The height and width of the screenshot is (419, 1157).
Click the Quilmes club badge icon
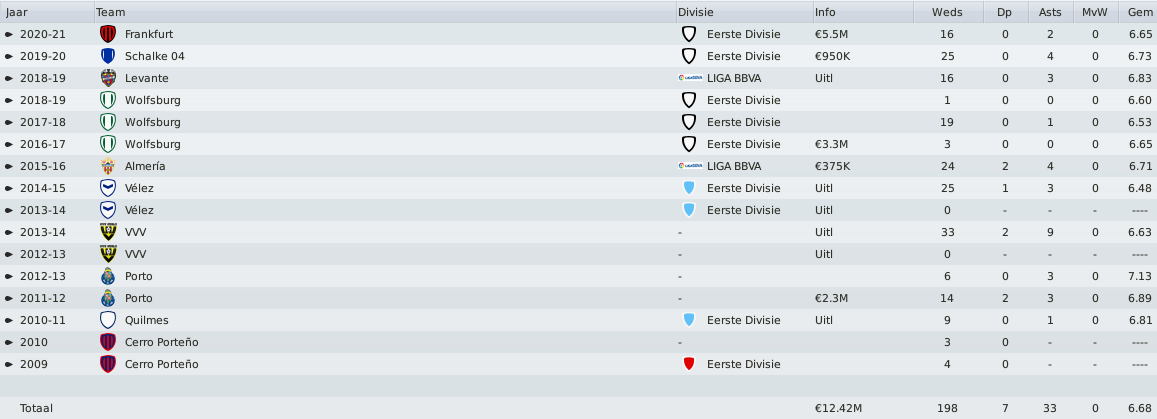[x=108, y=320]
